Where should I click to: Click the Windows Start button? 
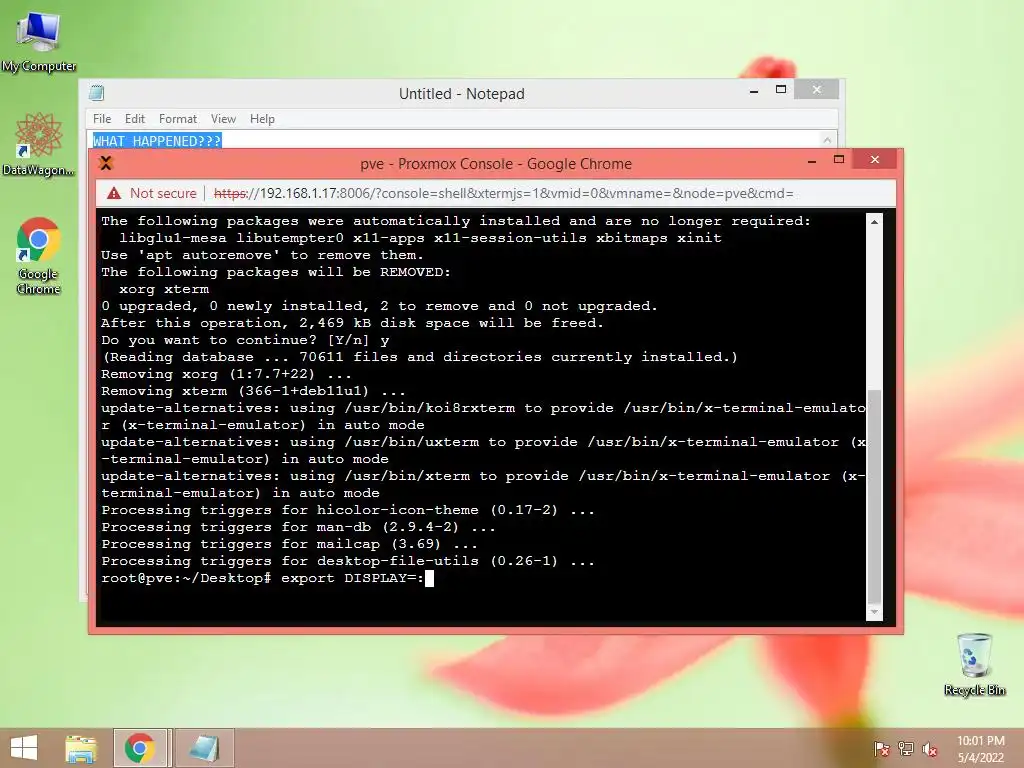(x=24, y=748)
